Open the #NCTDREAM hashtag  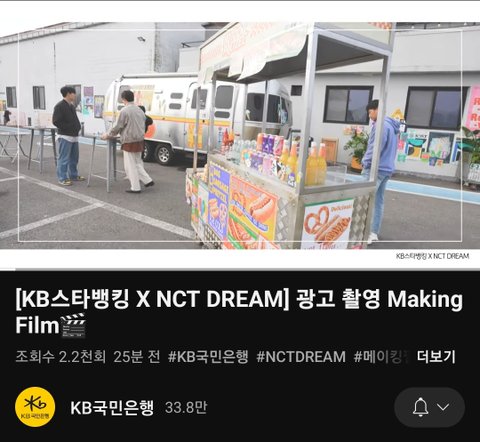[301, 357]
